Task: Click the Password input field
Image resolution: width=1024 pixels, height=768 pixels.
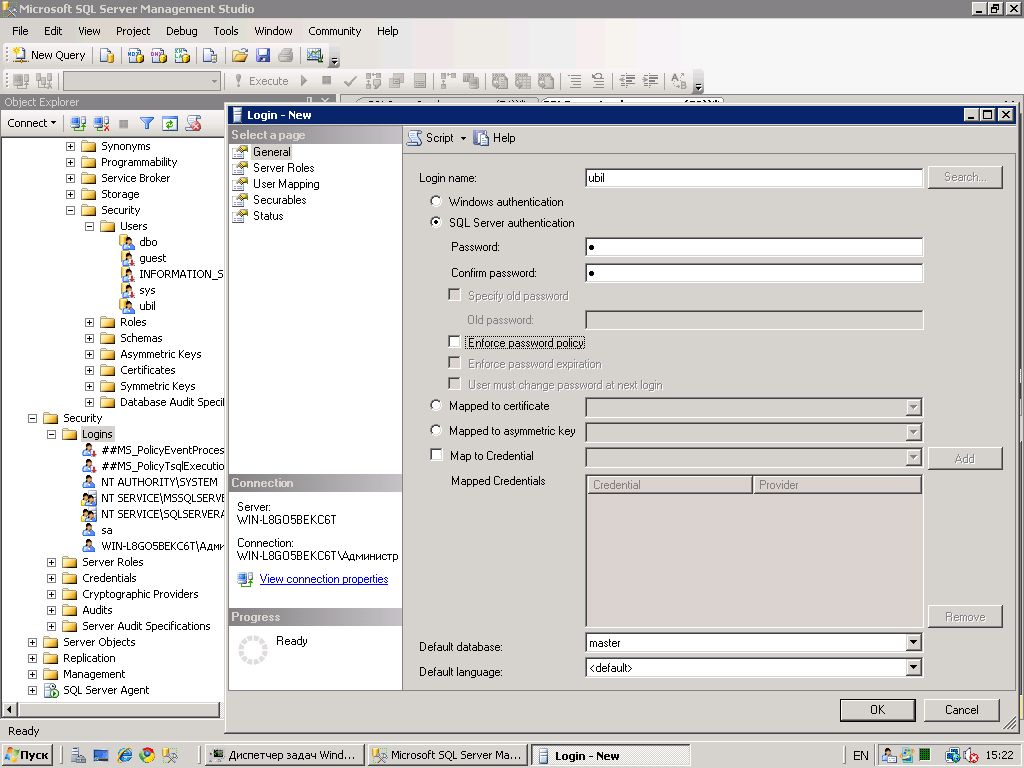Action: 754,247
